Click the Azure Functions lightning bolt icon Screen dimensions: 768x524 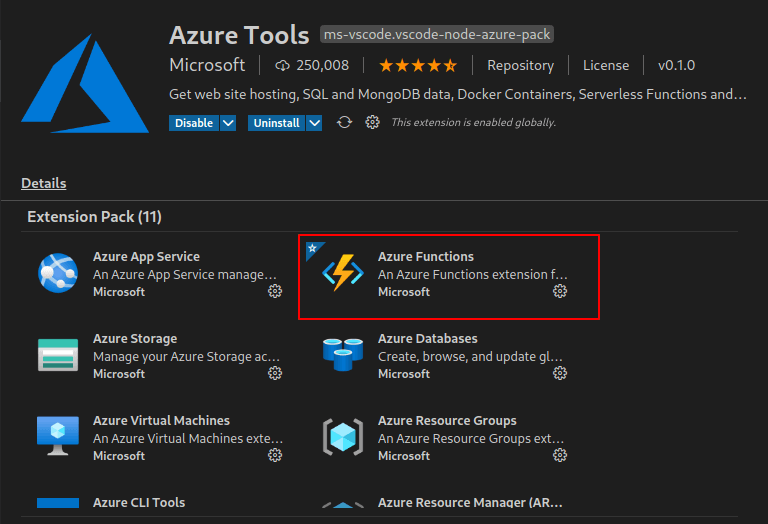coord(343,273)
